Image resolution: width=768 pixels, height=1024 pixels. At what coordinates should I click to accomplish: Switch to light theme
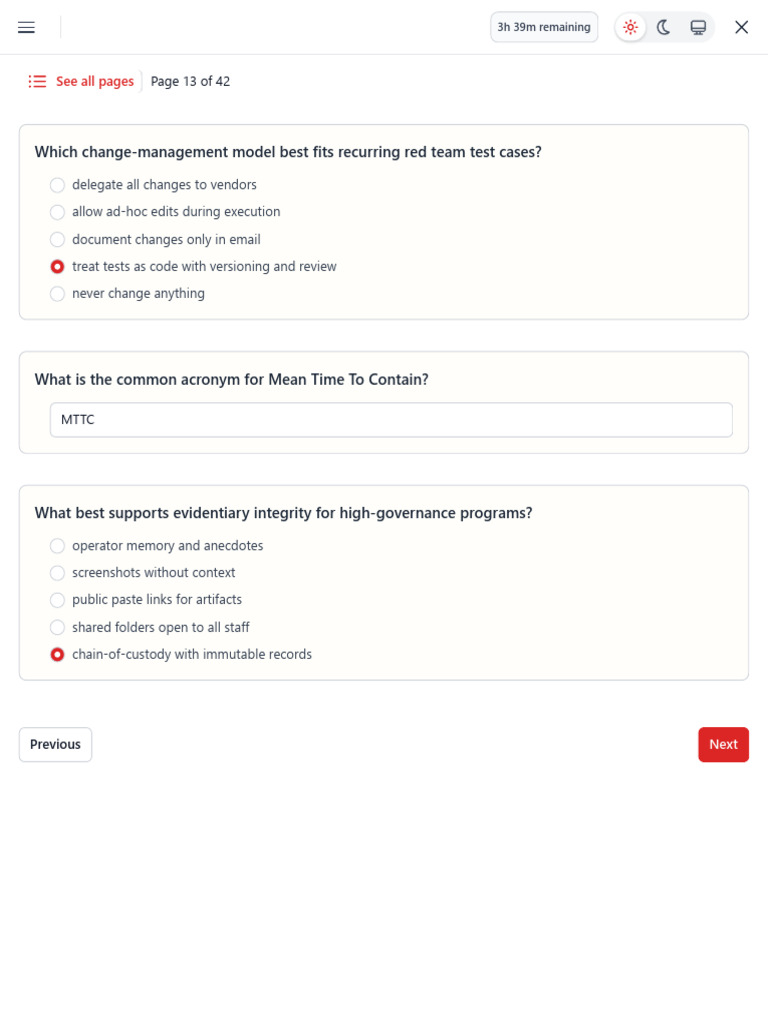pyautogui.click(x=630, y=27)
